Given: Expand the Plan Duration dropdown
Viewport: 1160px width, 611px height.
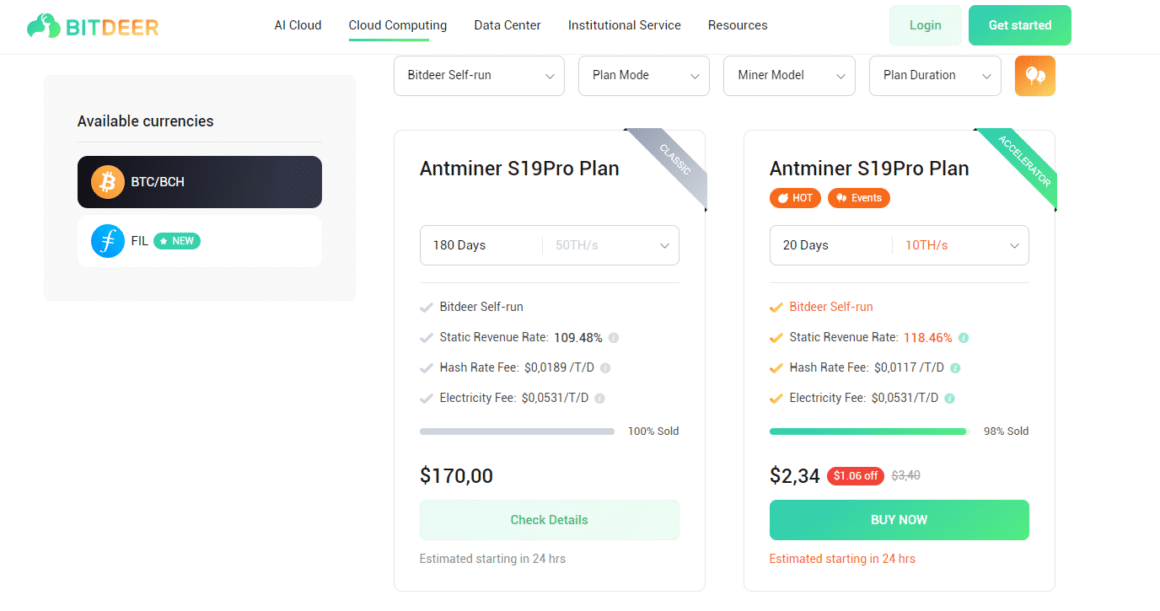Looking at the screenshot, I should [x=934, y=75].
